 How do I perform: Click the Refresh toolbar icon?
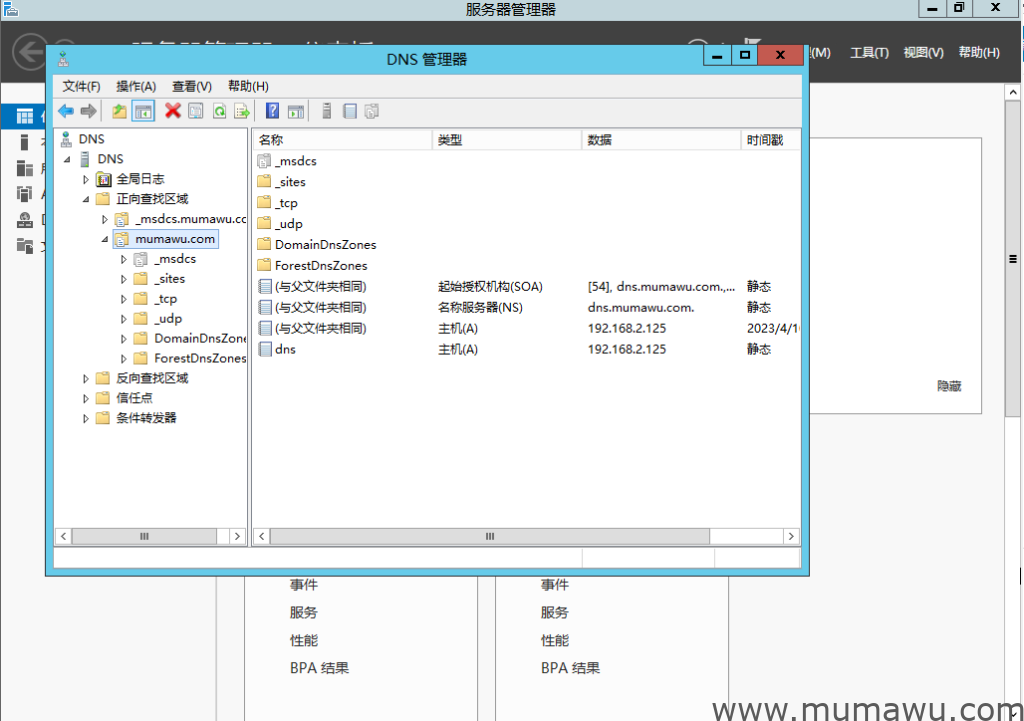pyautogui.click(x=220, y=111)
